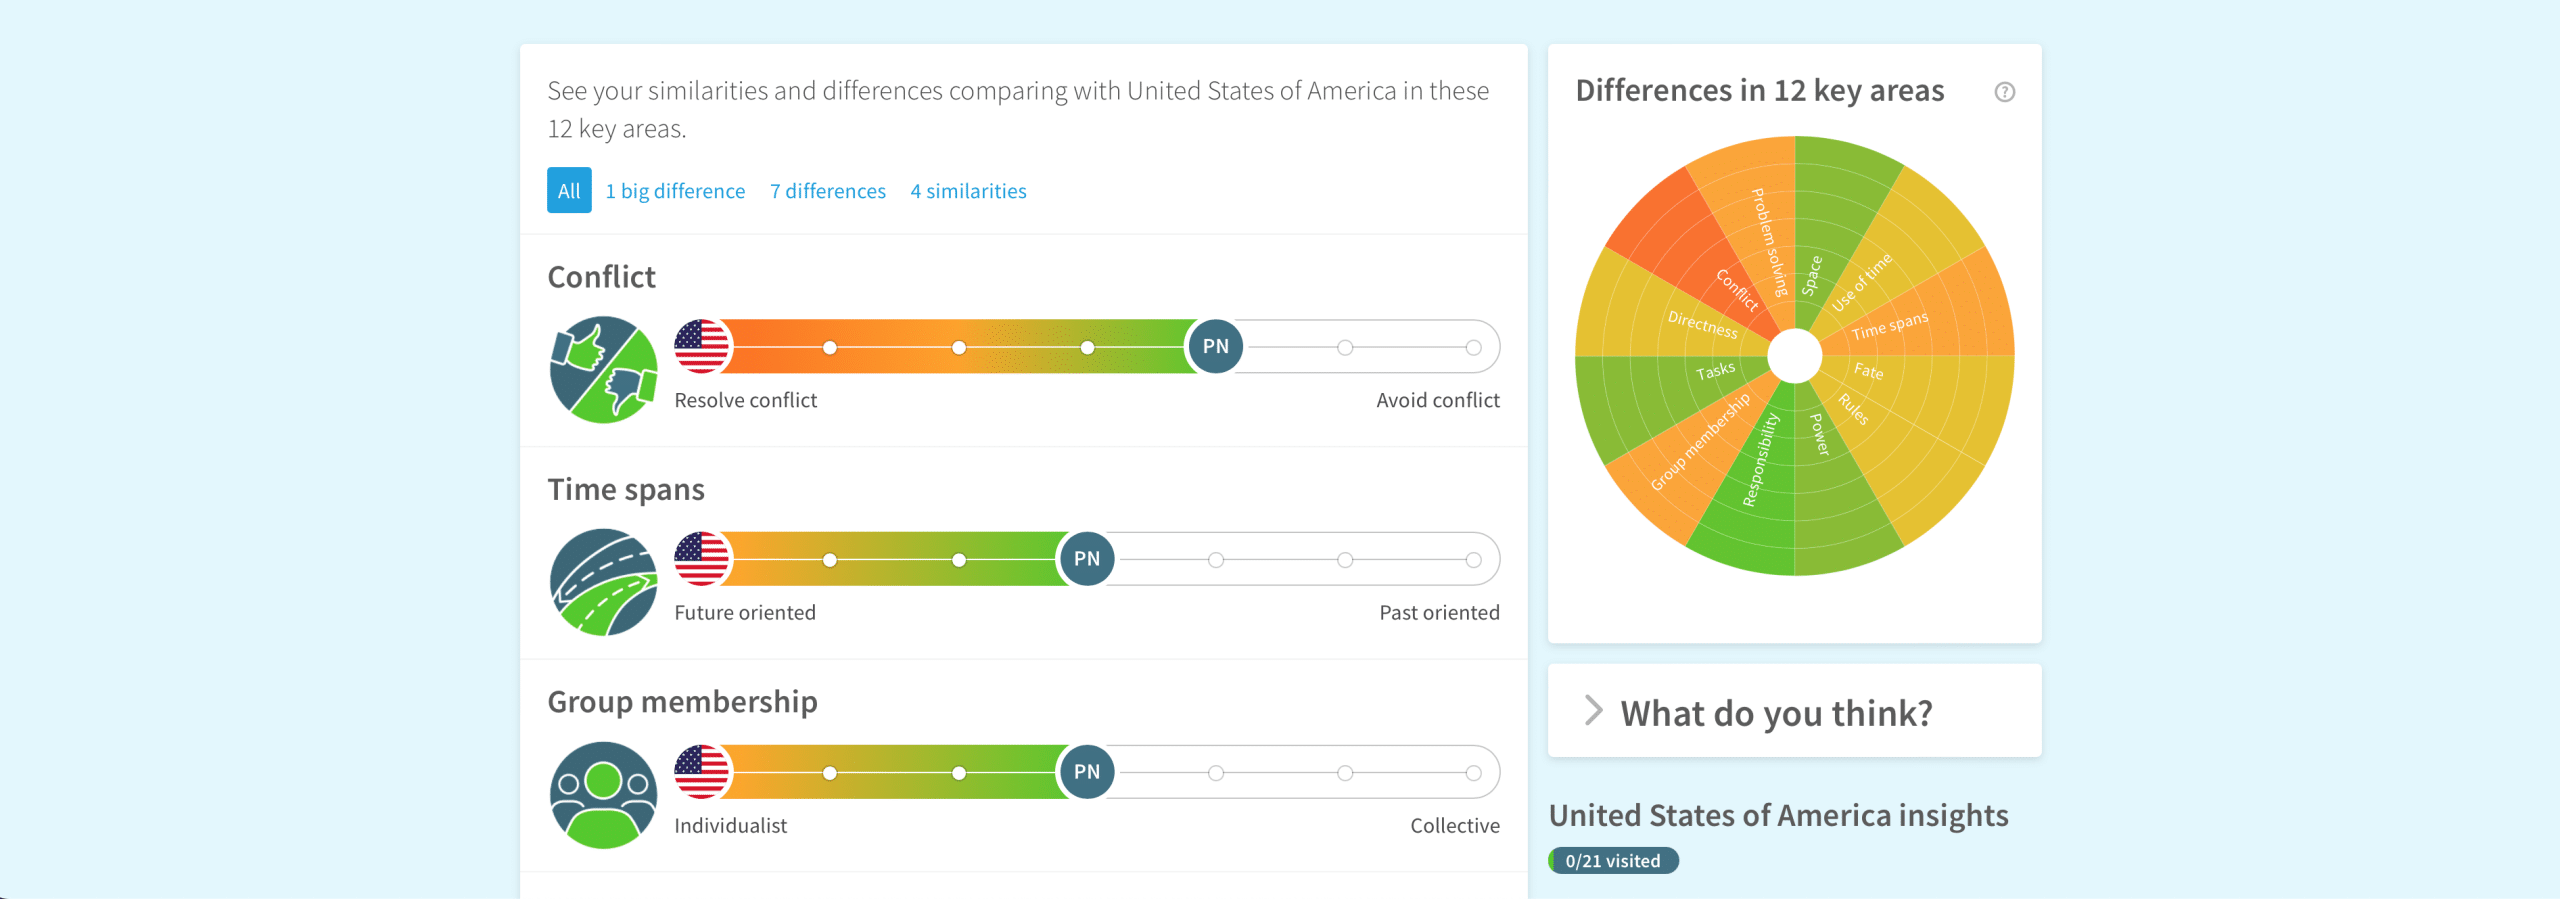Click the Time spans road icon
Image resolution: width=2560 pixels, height=899 pixels.
[x=604, y=582]
